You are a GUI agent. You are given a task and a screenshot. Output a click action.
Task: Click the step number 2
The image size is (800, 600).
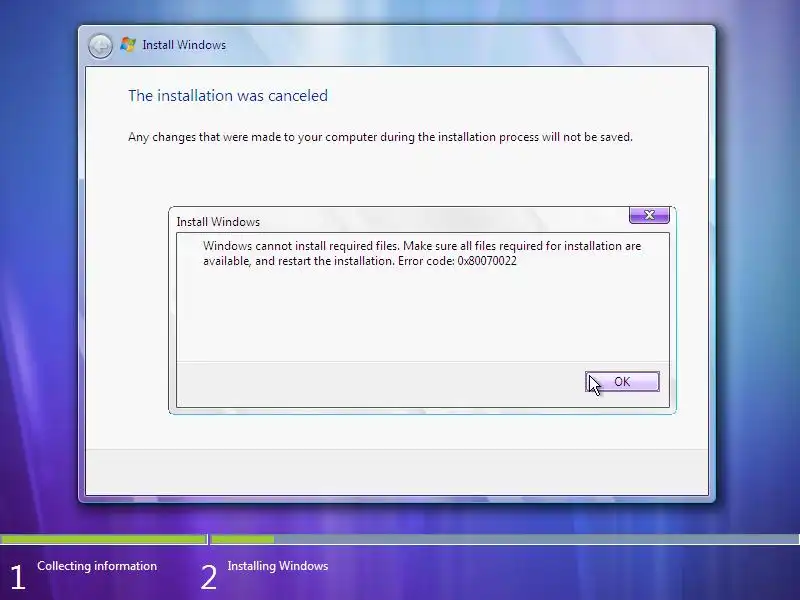tap(209, 577)
